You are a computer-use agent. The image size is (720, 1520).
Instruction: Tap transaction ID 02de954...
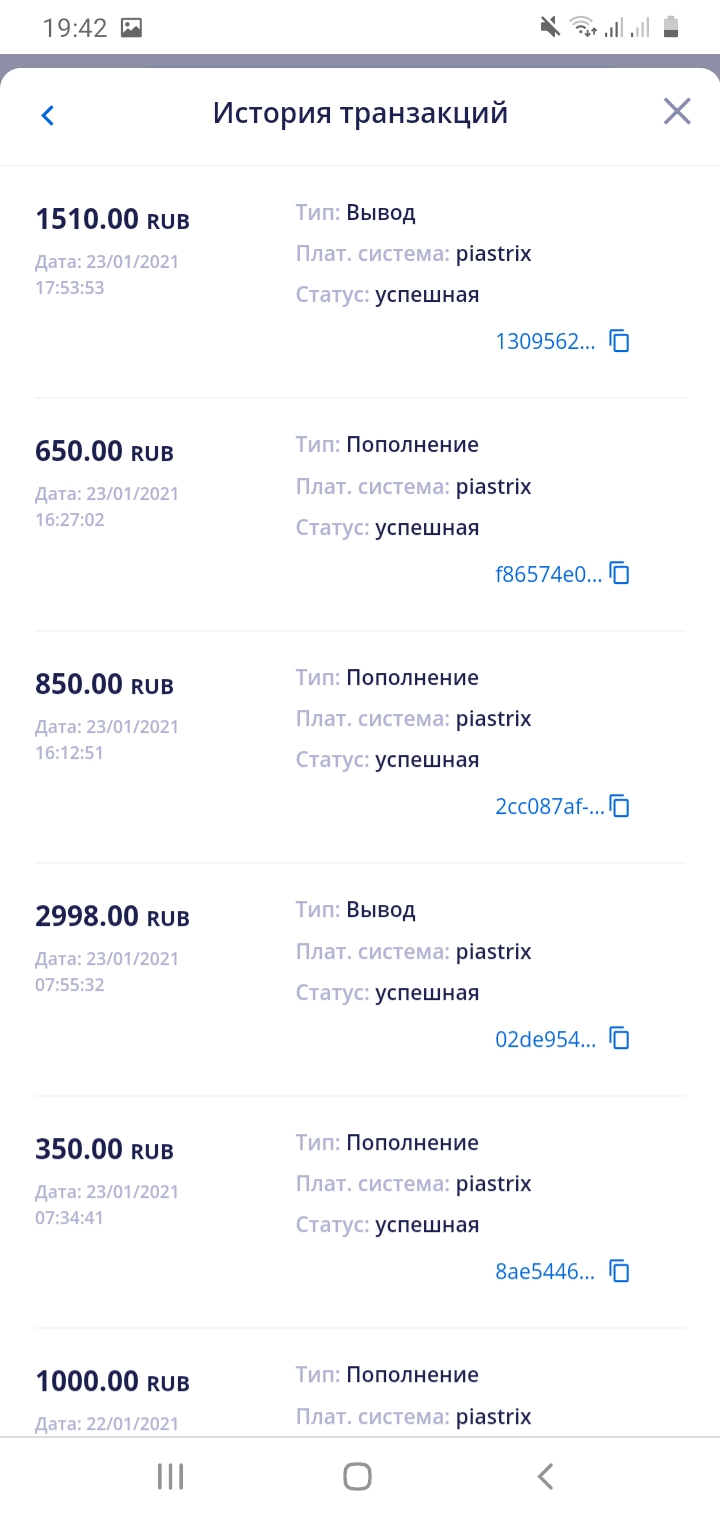[545, 1040]
